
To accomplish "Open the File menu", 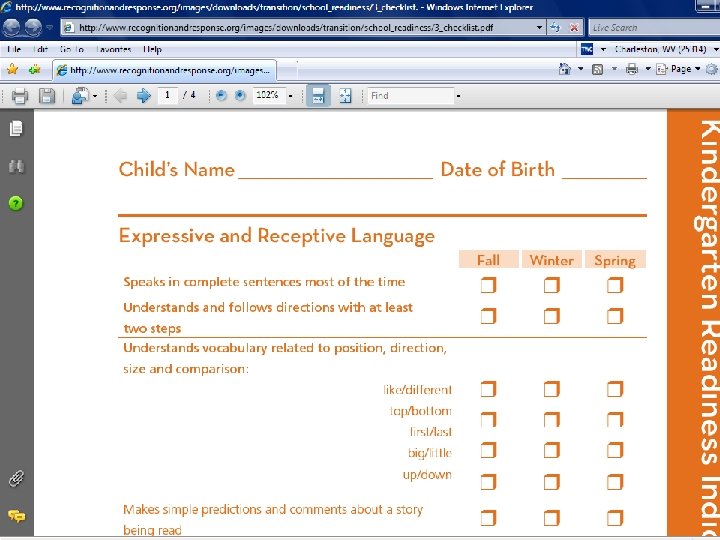I will pos(14,49).
